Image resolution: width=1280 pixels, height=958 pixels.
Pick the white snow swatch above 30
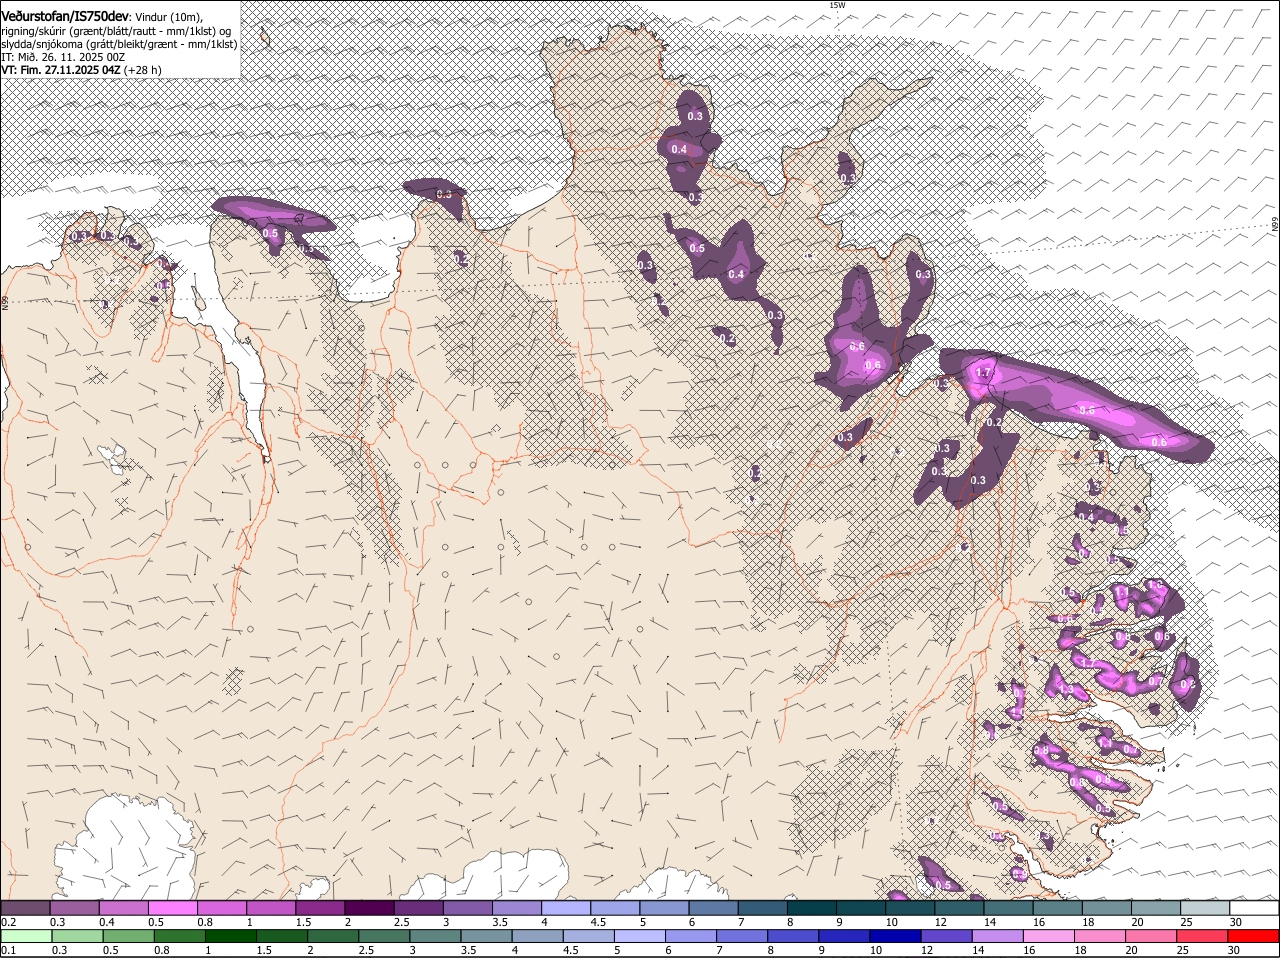click(1254, 907)
